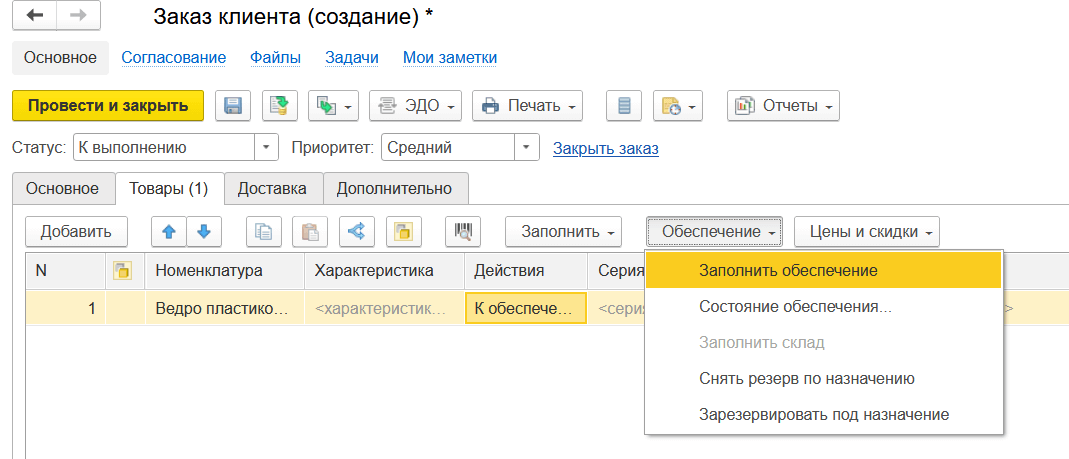This screenshot has width=1069, height=459.
Task: Move row up with blue arrow
Action: coord(169,232)
